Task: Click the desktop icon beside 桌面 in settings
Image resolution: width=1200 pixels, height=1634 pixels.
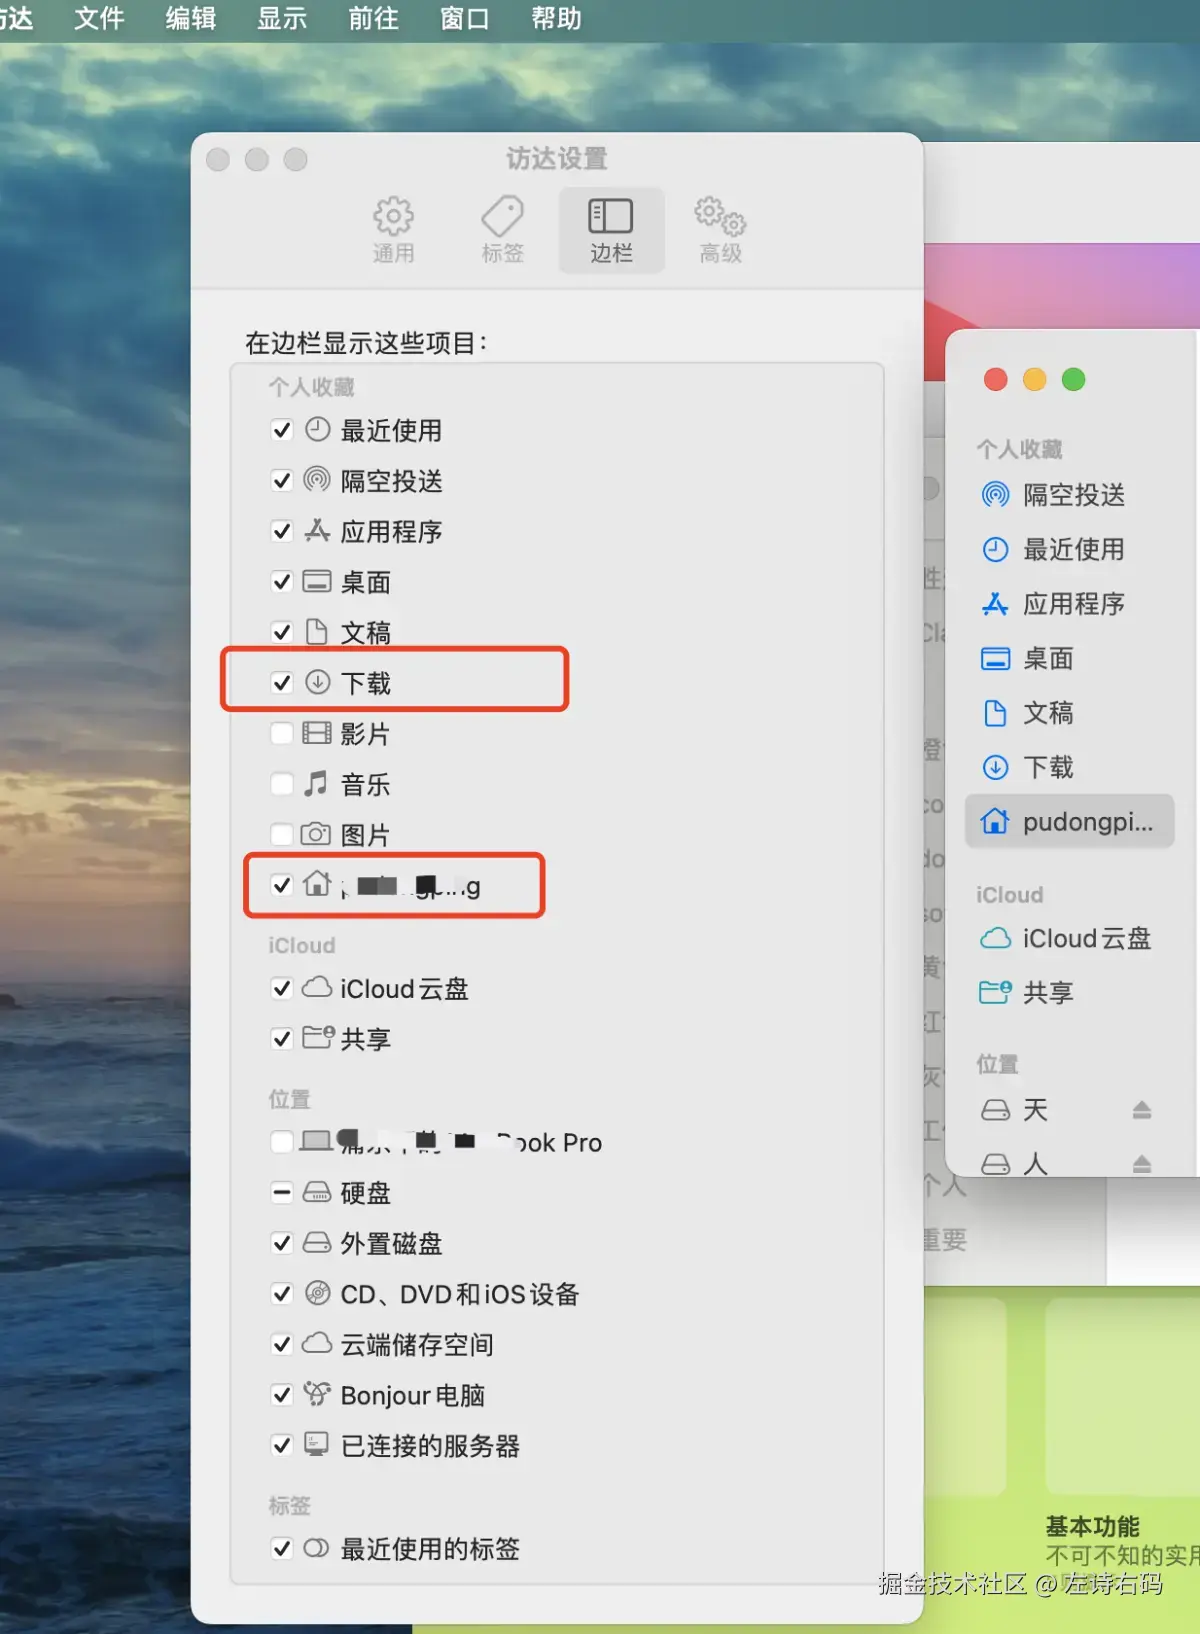Action: [317, 581]
